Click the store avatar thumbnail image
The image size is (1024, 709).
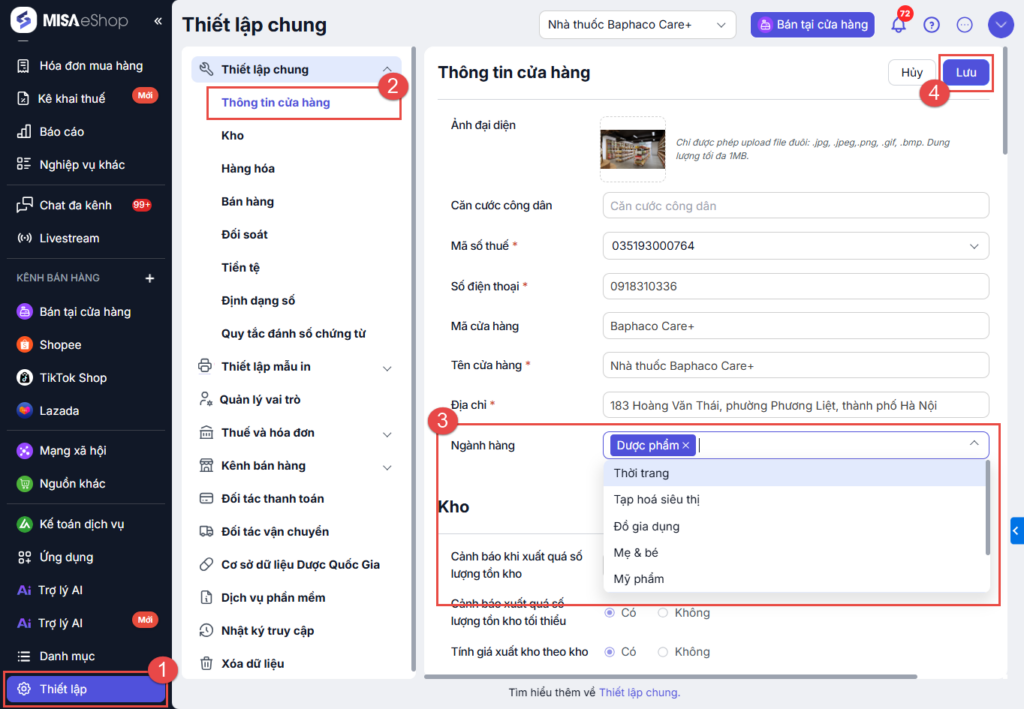pos(633,150)
